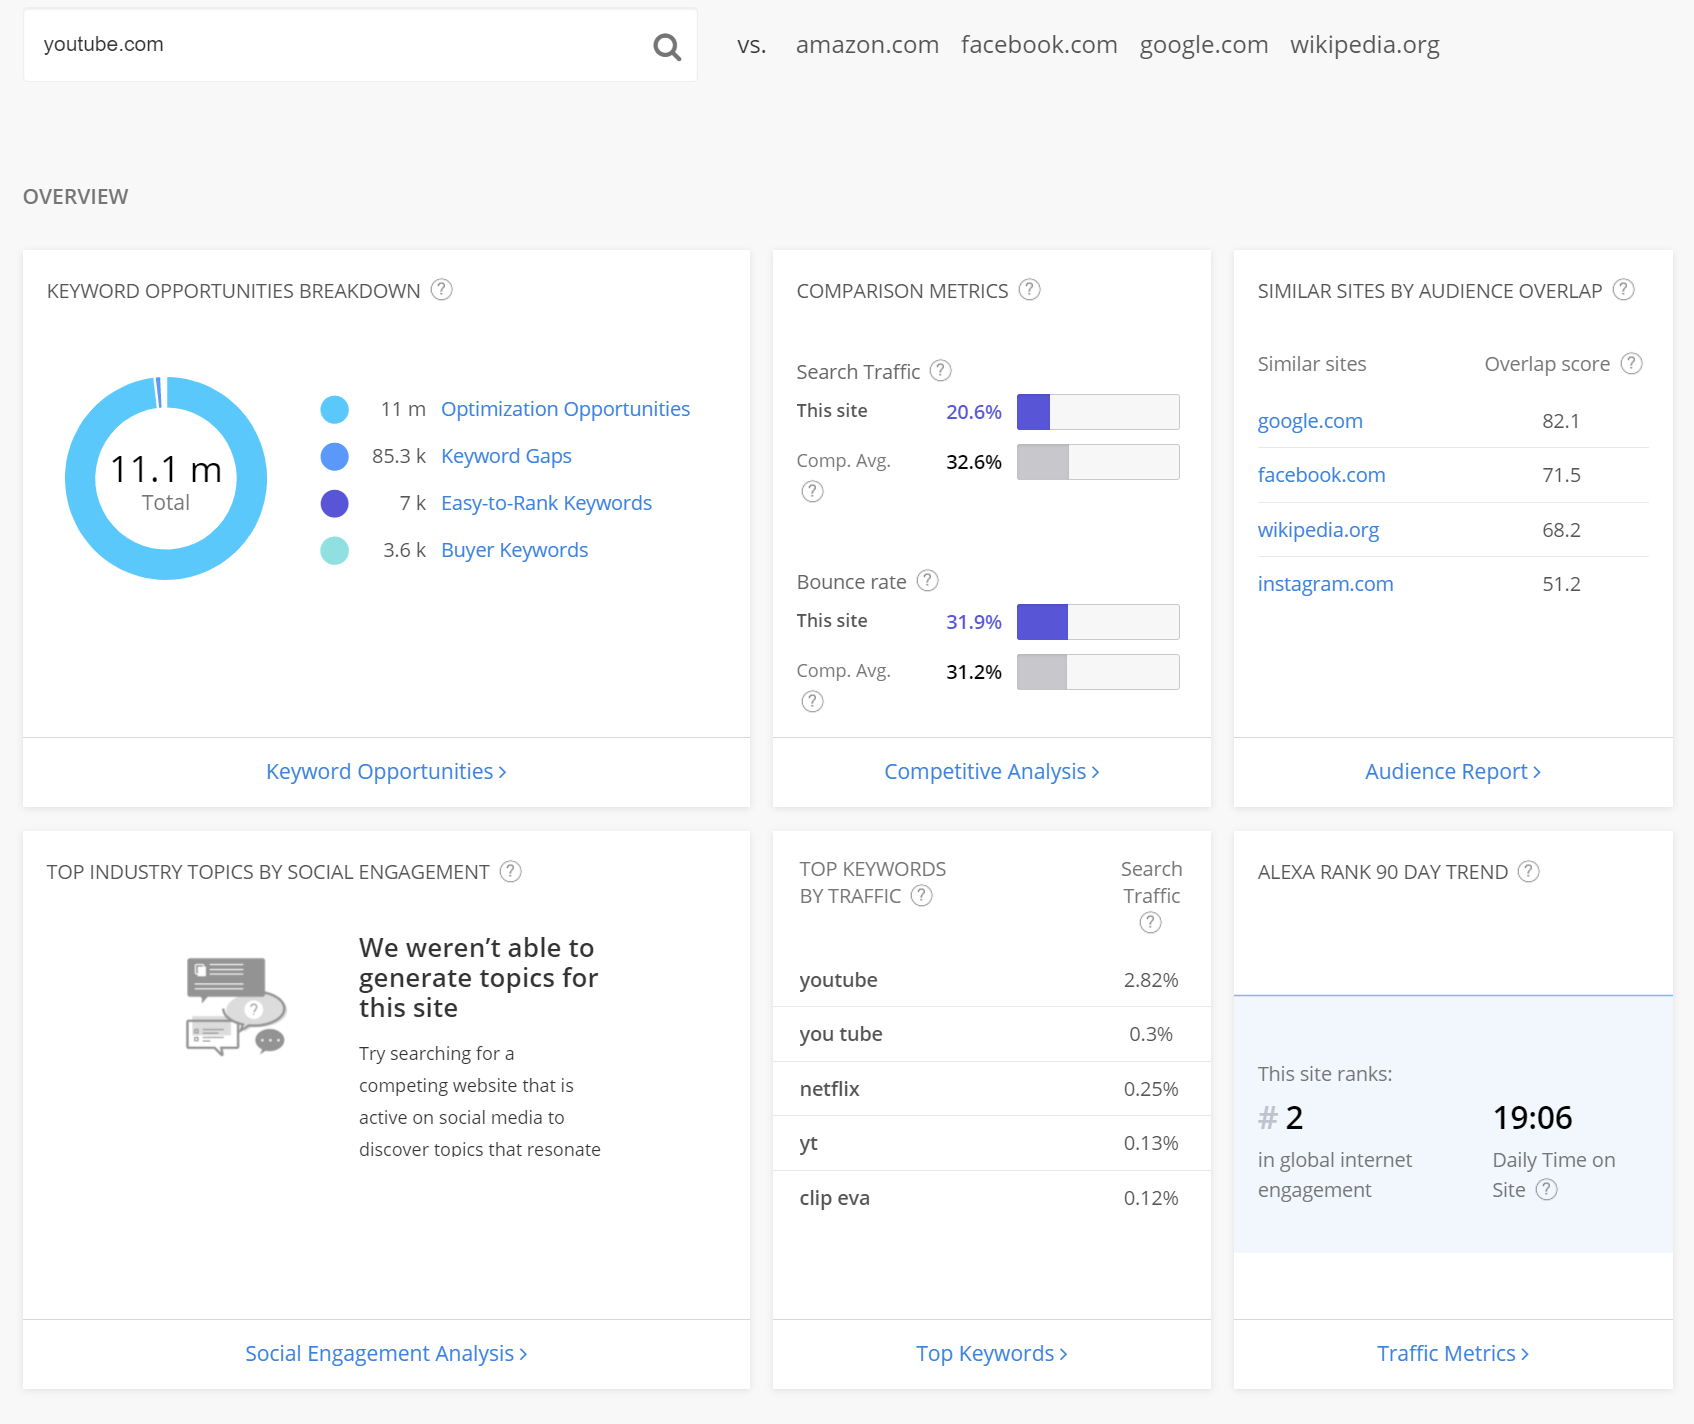Click the 31.9% bounce rate value
The width and height of the screenshot is (1694, 1424).
coord(974,622)
